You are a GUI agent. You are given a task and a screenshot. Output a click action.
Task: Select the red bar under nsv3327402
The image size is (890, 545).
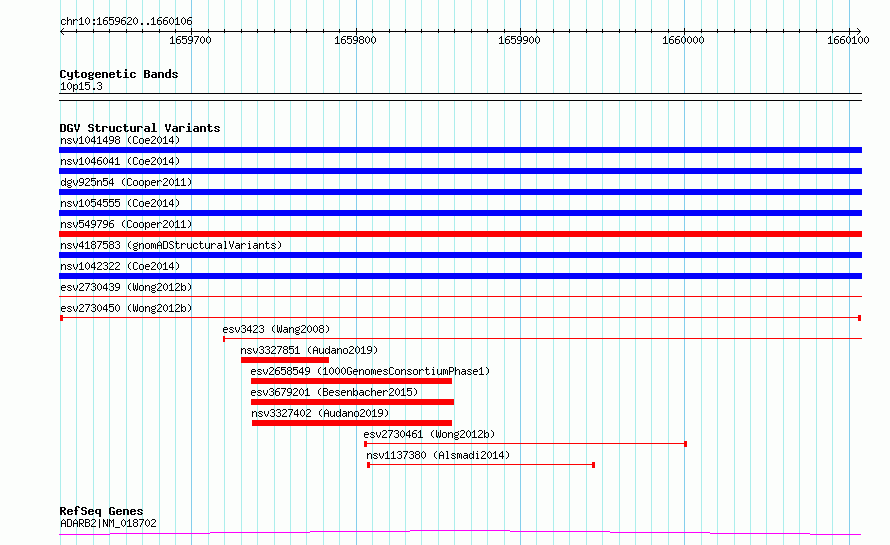point(352,423)
